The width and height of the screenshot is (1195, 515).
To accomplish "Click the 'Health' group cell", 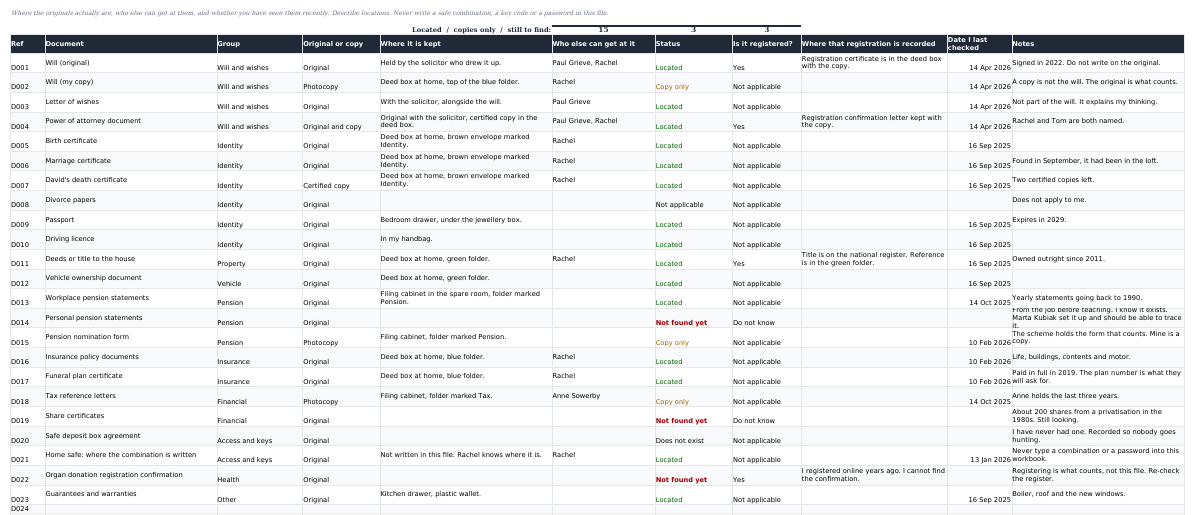I will pos(260,475).
